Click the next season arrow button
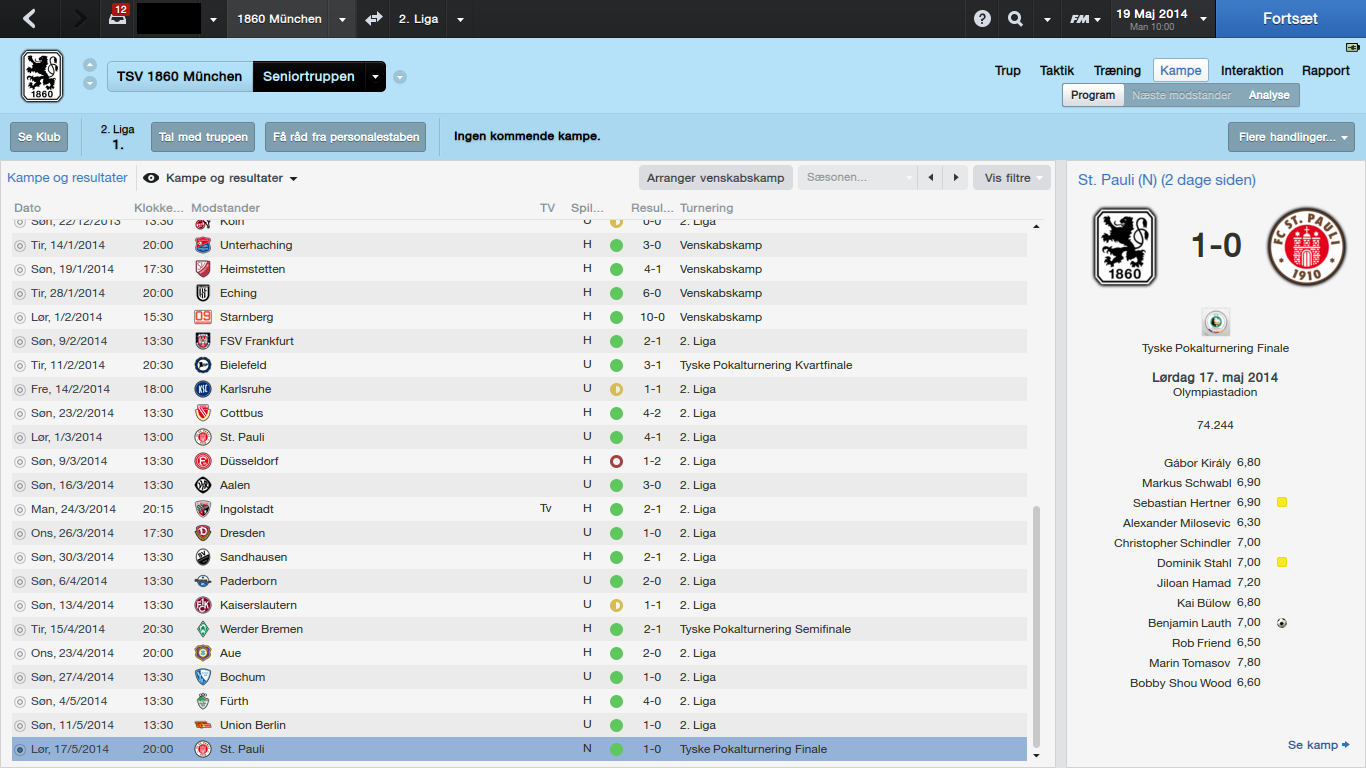Screen dimensions: 1366x768 (956, 178)
